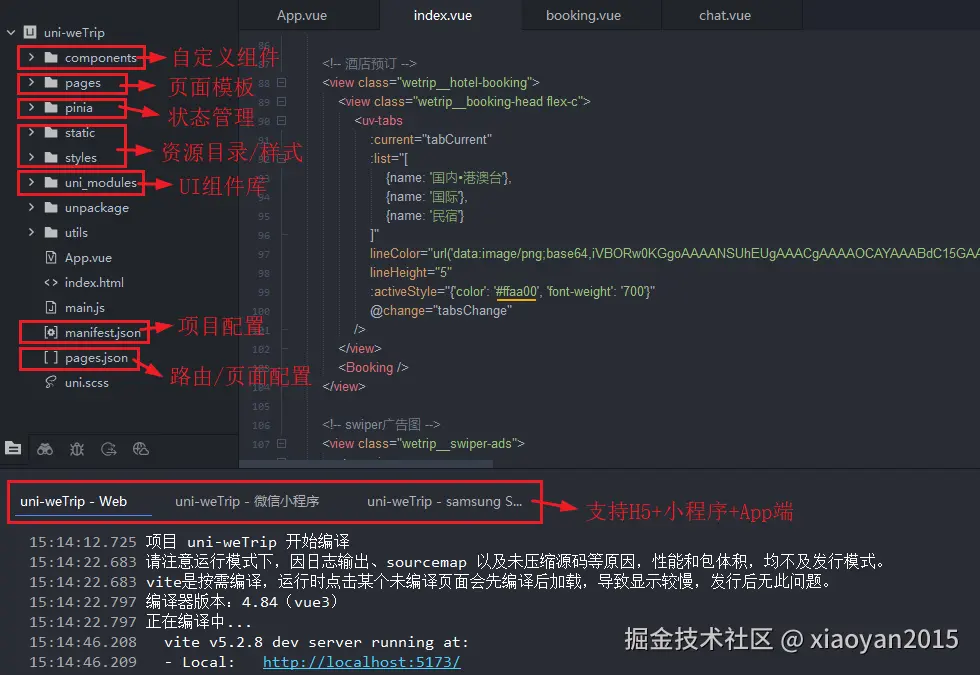This screenshot has width=980, height=675.
Task: Open the bug debug icon
Action: click(x=77, y=449)
